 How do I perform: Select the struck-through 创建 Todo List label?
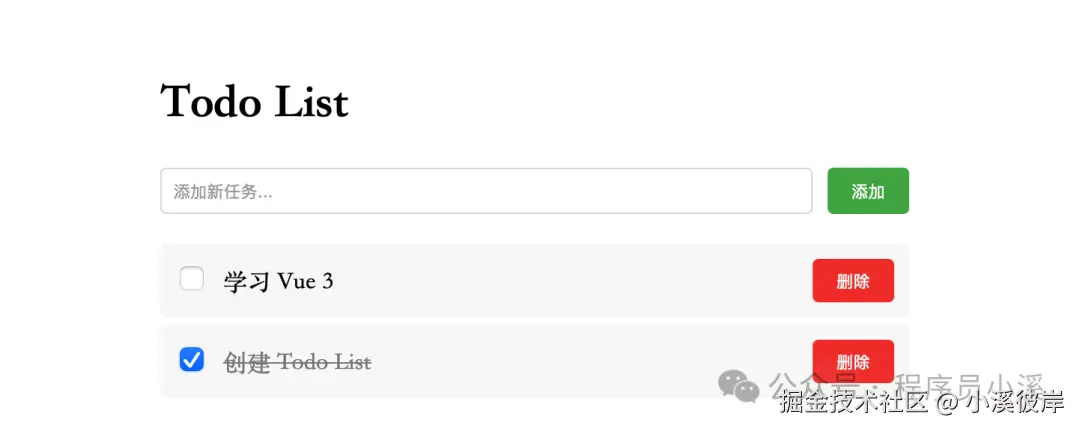tap(297, 362)
